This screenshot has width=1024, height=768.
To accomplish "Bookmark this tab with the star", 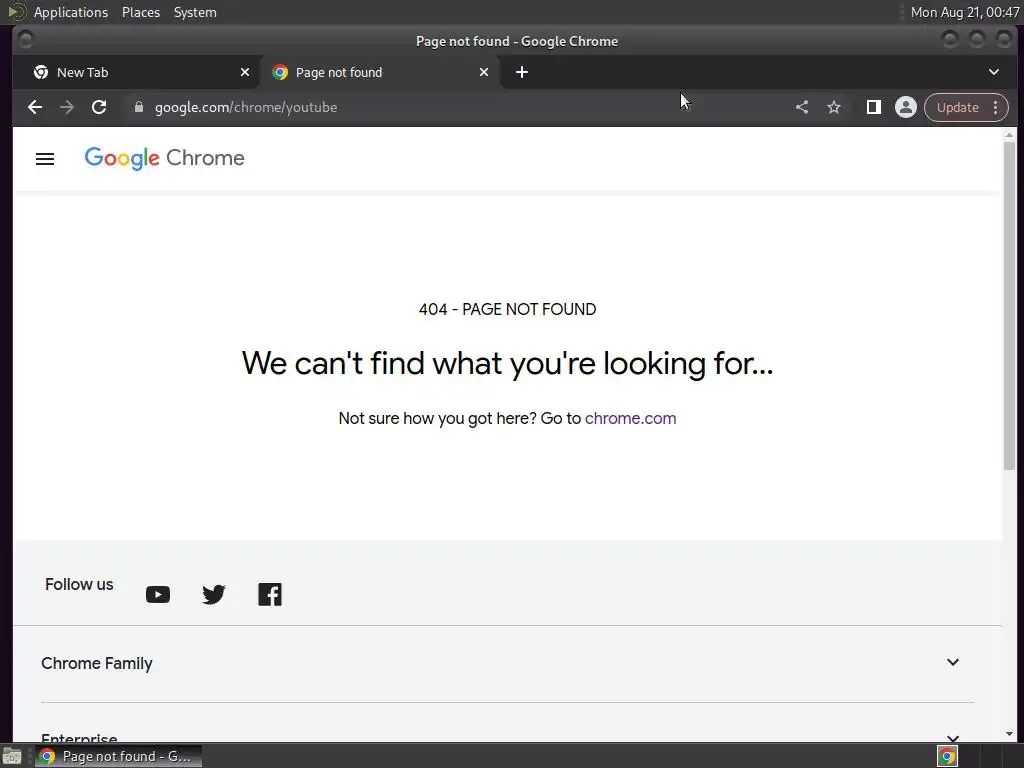I will pos(834,107).
